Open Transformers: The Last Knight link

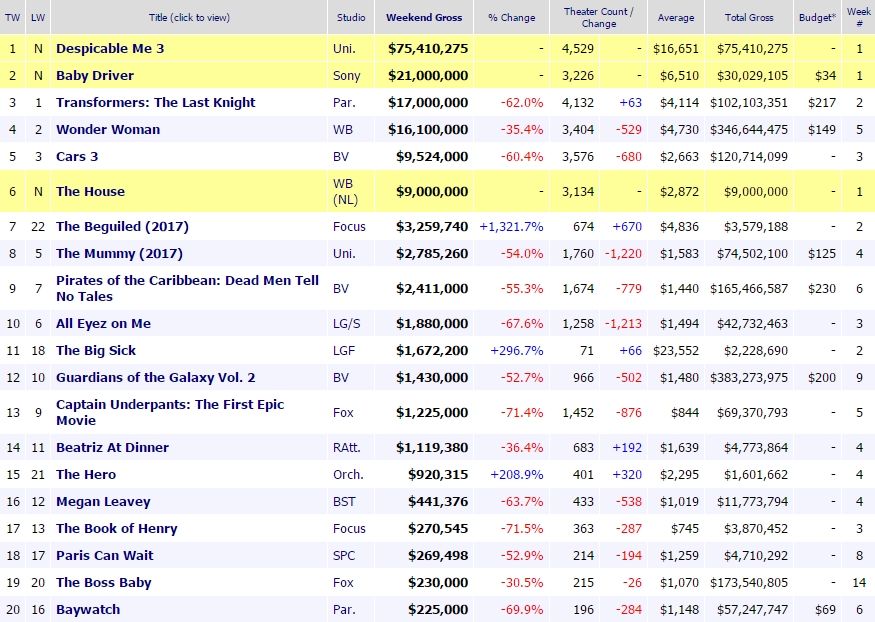click(156, 103)
